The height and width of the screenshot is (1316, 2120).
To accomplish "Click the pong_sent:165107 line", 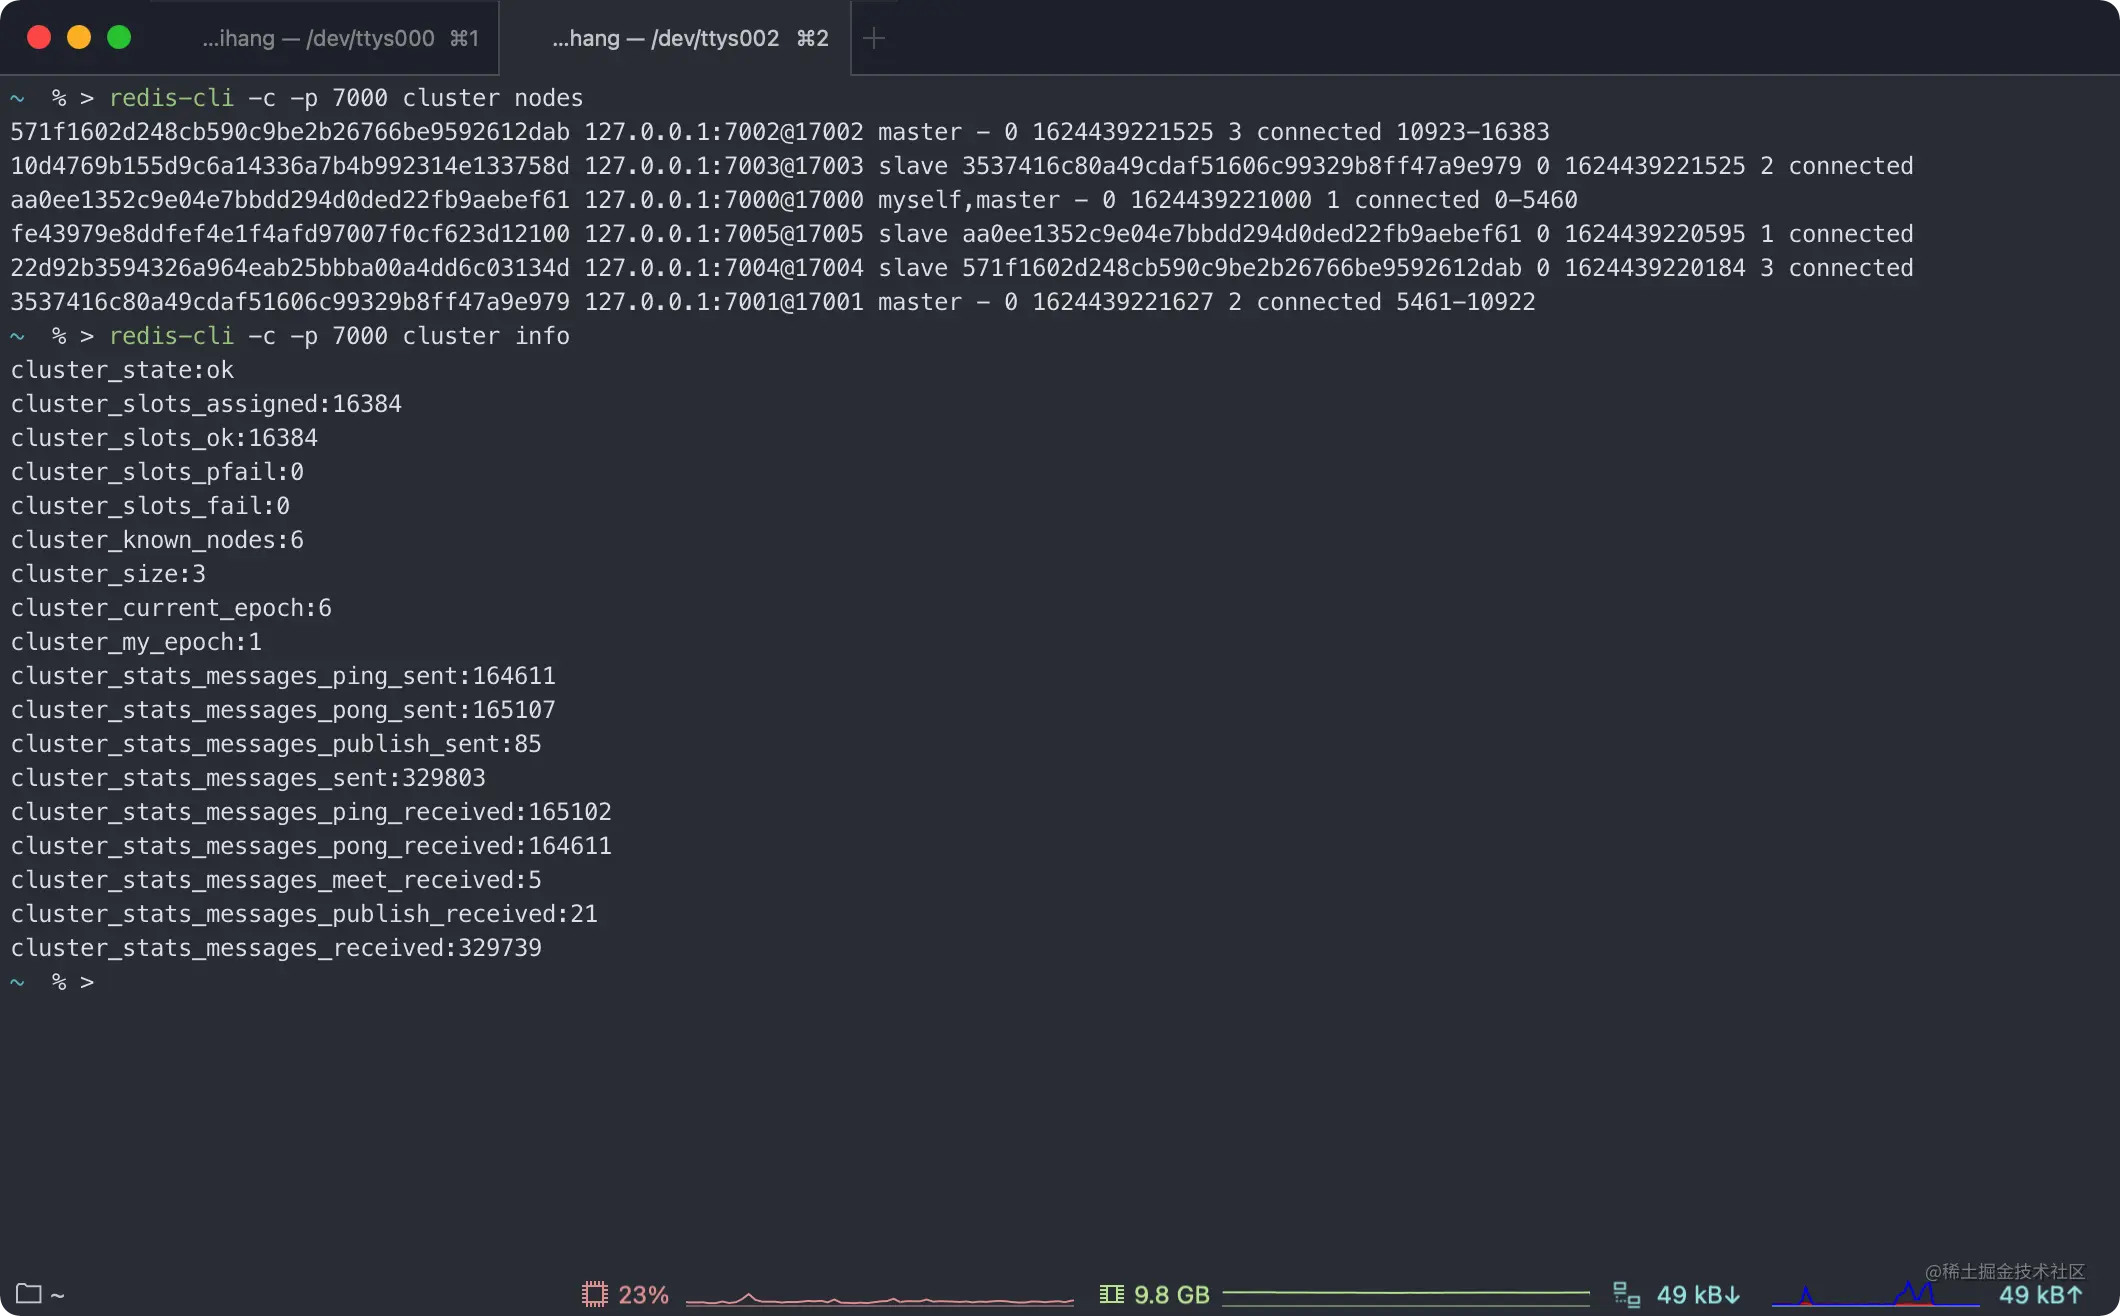I will pos(283,710).
